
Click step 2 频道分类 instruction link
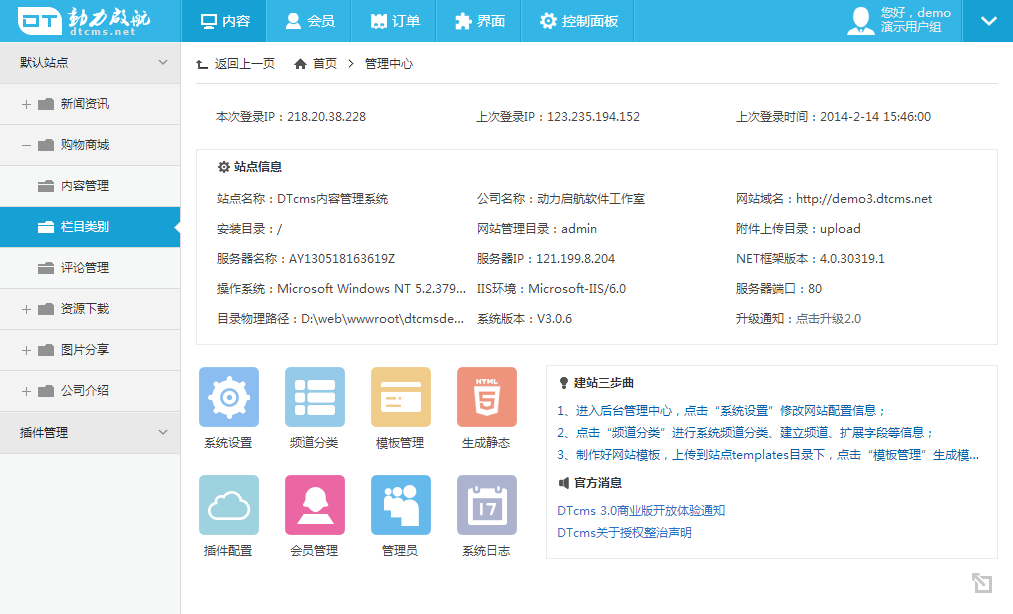(x=746, y=432)
